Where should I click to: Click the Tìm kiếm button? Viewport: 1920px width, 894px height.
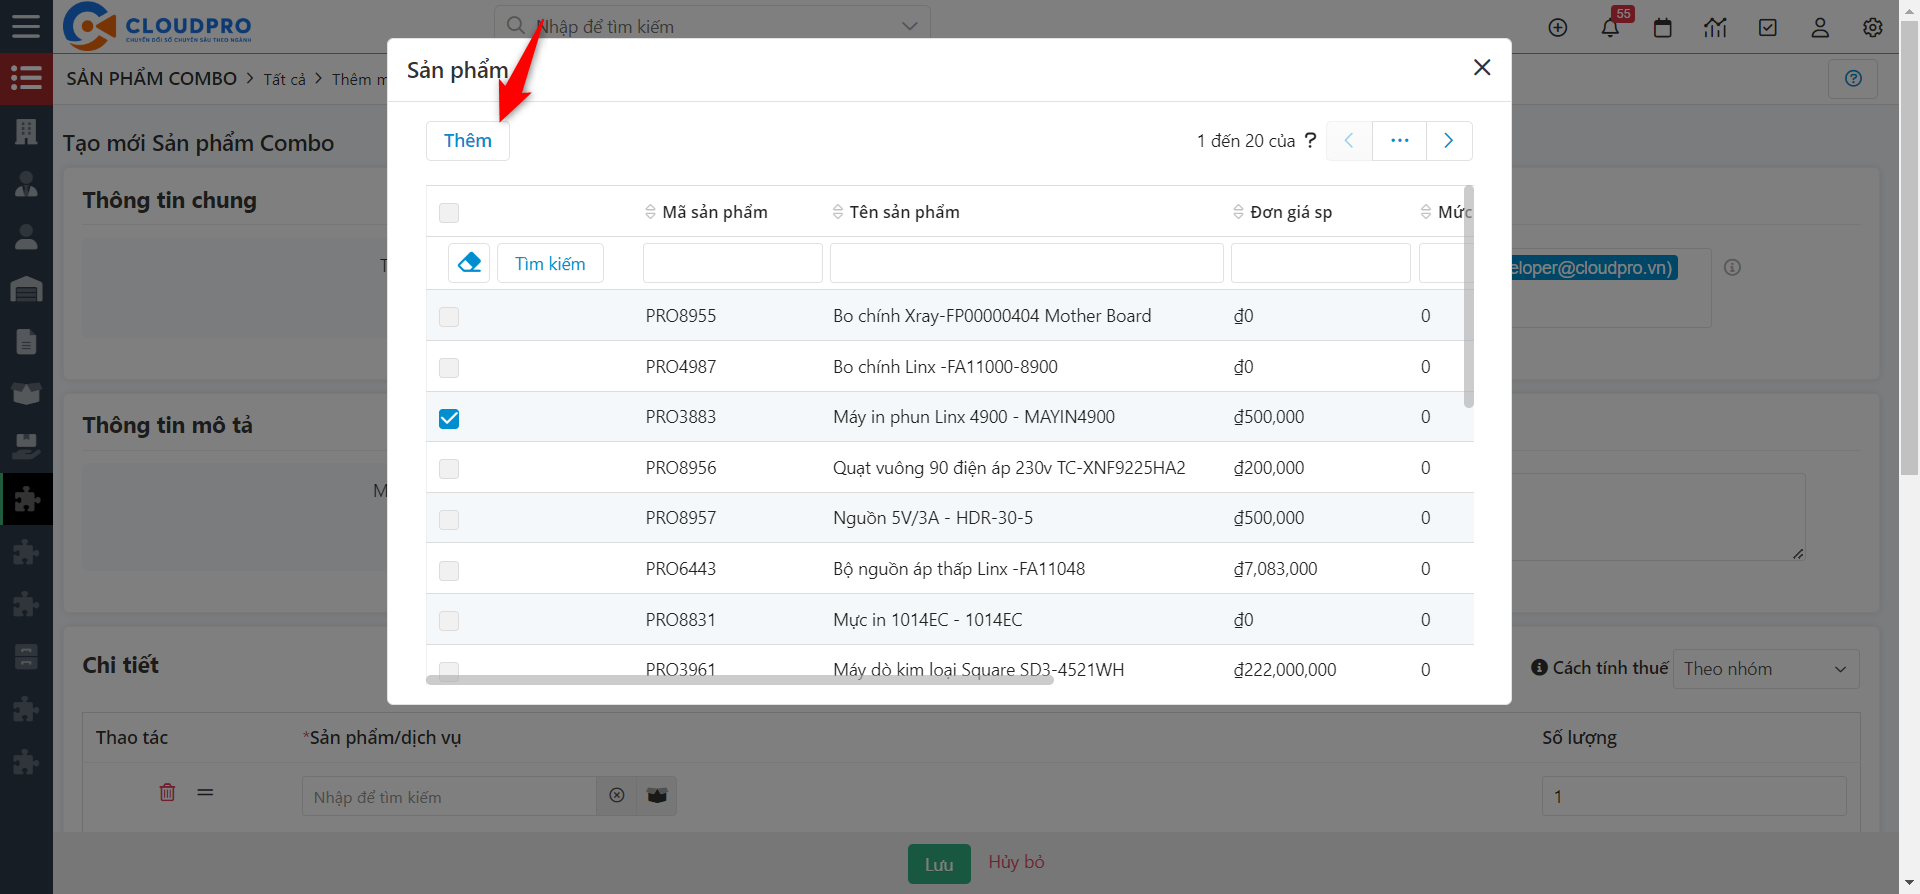tap(550, 263)
